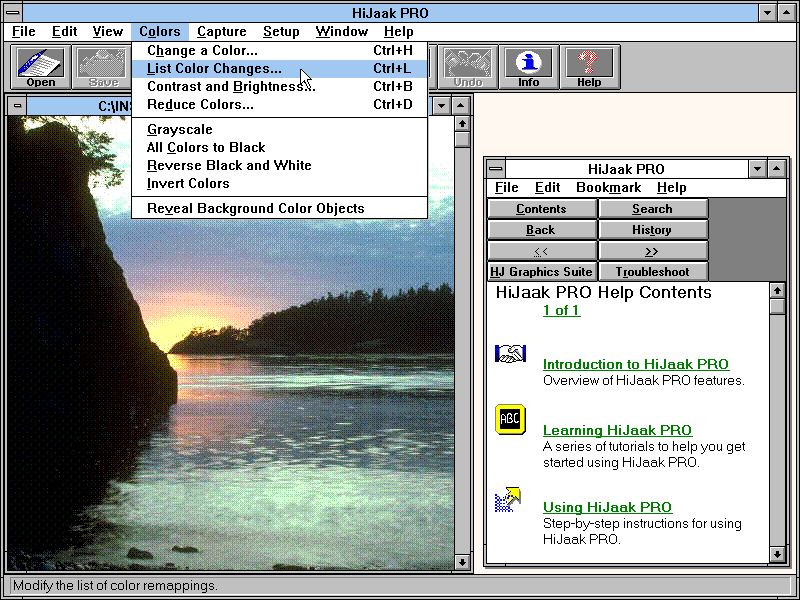The width and height of the screenshot is (800, 600).
Task: Click the handshake icon beside Introduction
Action: tap(510, 354)
